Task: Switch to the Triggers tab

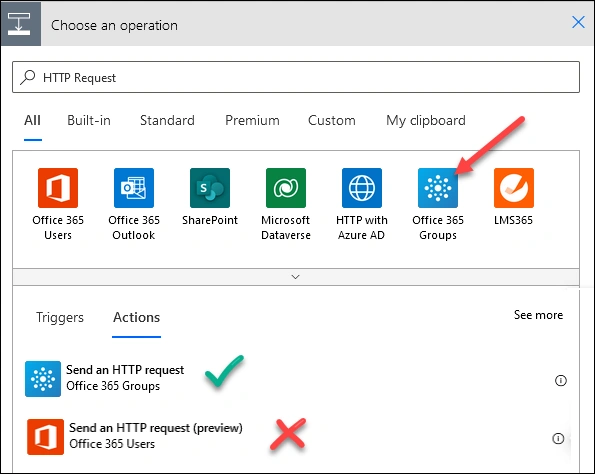Action: coord(60,317)
